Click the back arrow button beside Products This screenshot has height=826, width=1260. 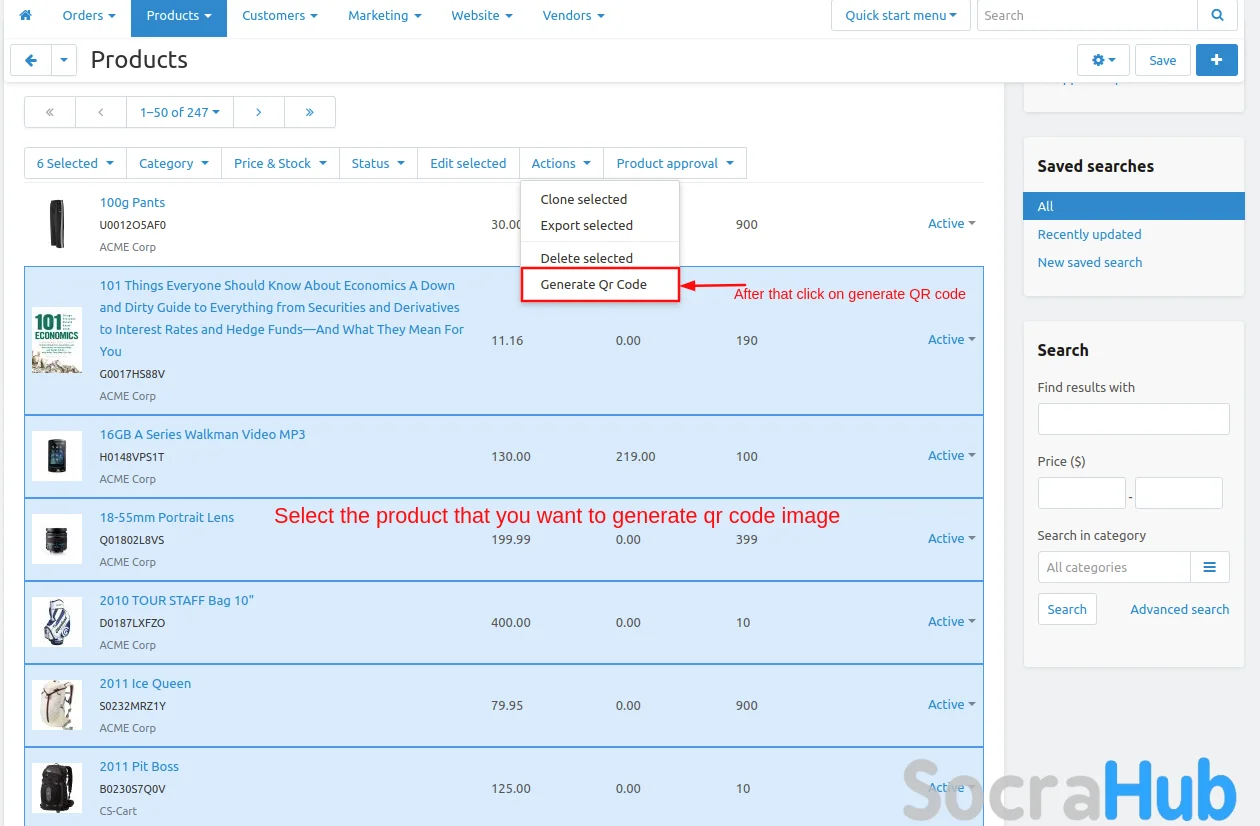point(31,60)
